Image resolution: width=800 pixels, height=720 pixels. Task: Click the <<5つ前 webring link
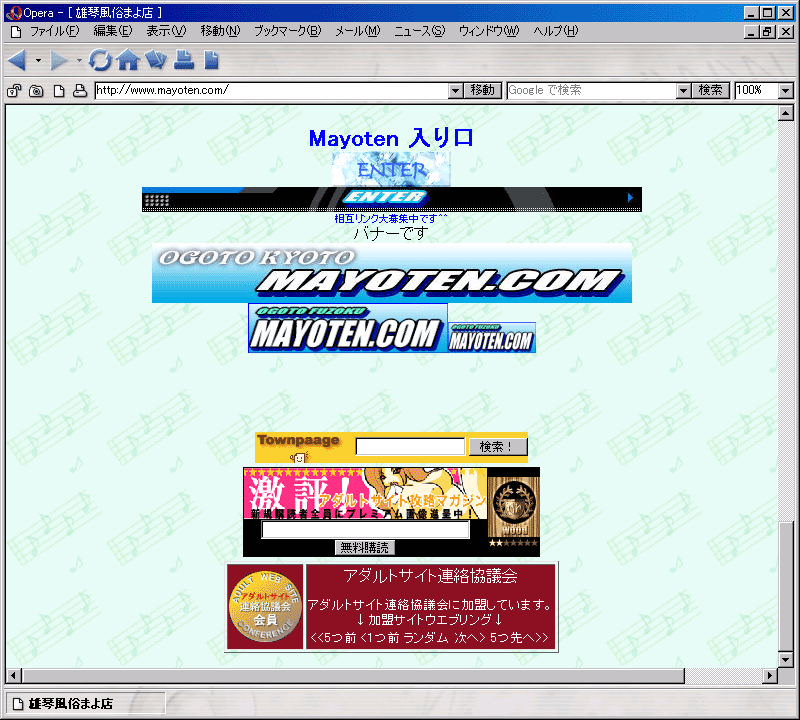(x=333, y=637)
